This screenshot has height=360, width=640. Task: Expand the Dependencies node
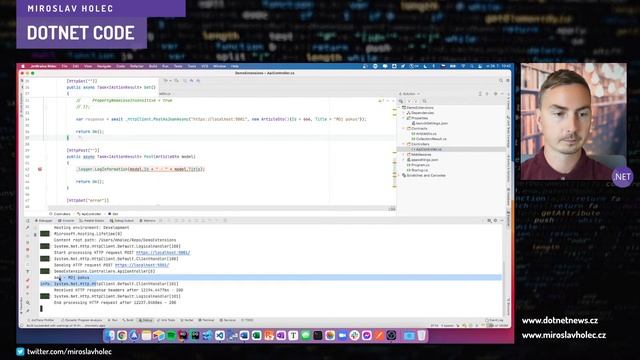pos(404,113)
